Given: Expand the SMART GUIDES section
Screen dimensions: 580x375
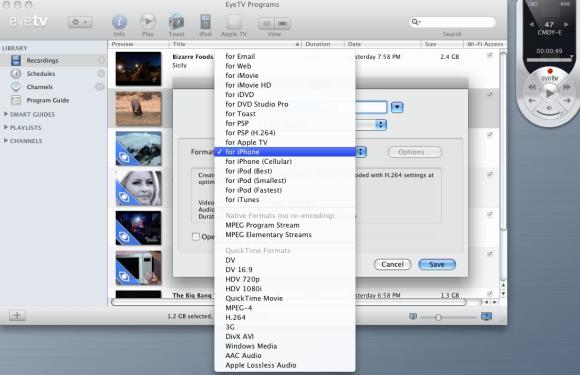Looking at the screenshot, I should click(x=6, y=114).
